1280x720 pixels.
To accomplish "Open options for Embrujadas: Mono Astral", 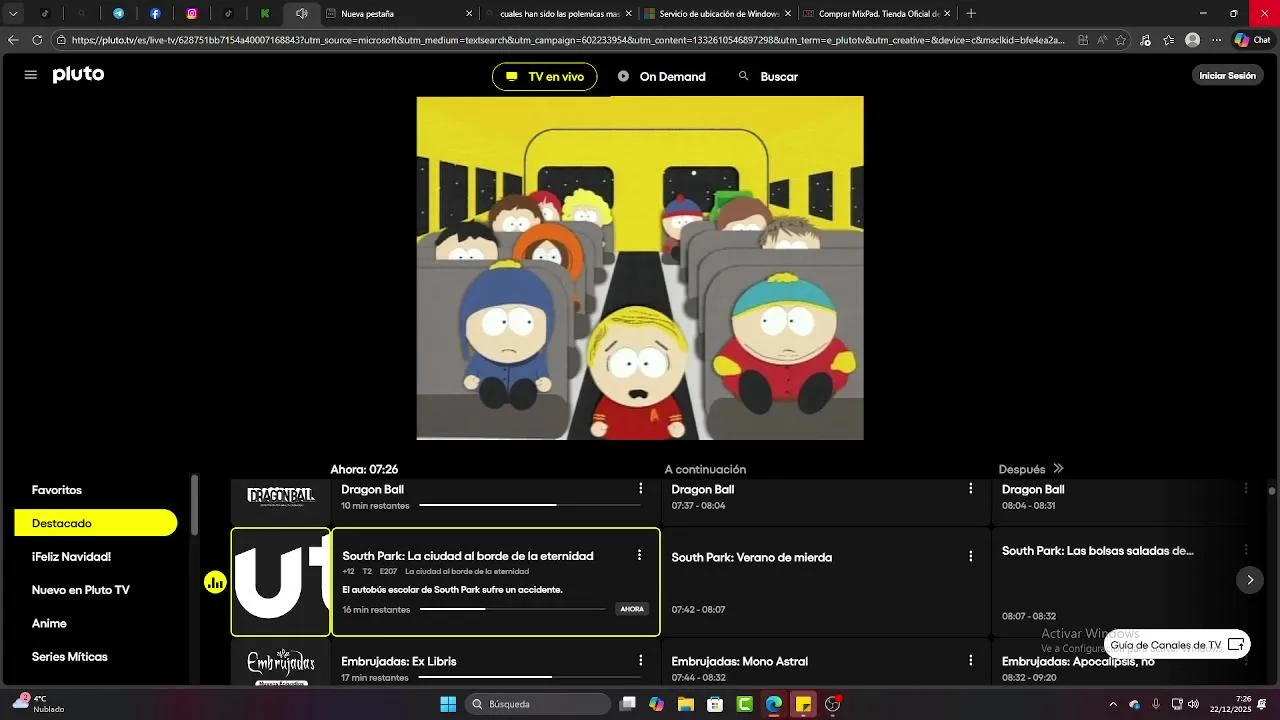I will coord(970,661).
